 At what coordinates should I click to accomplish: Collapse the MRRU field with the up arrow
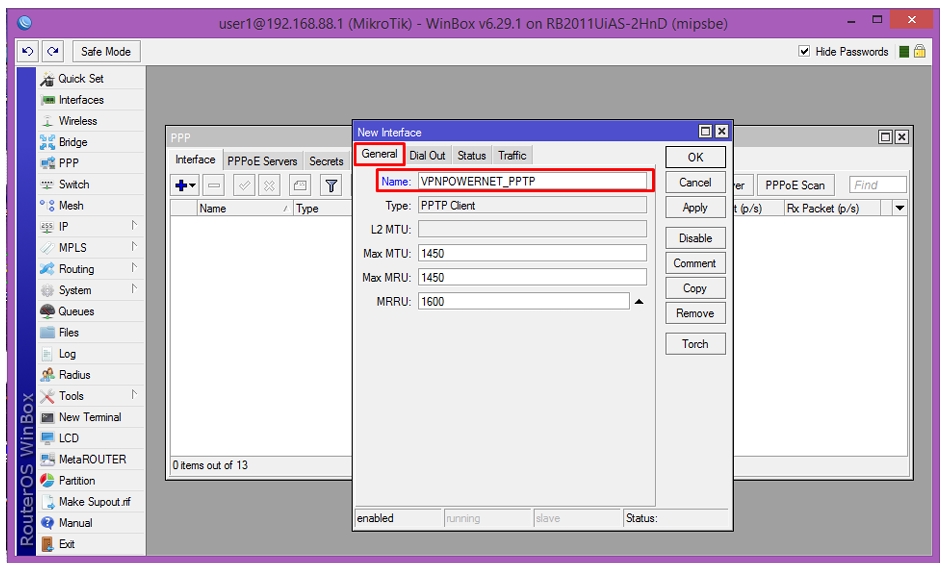(x=639, y=301)
